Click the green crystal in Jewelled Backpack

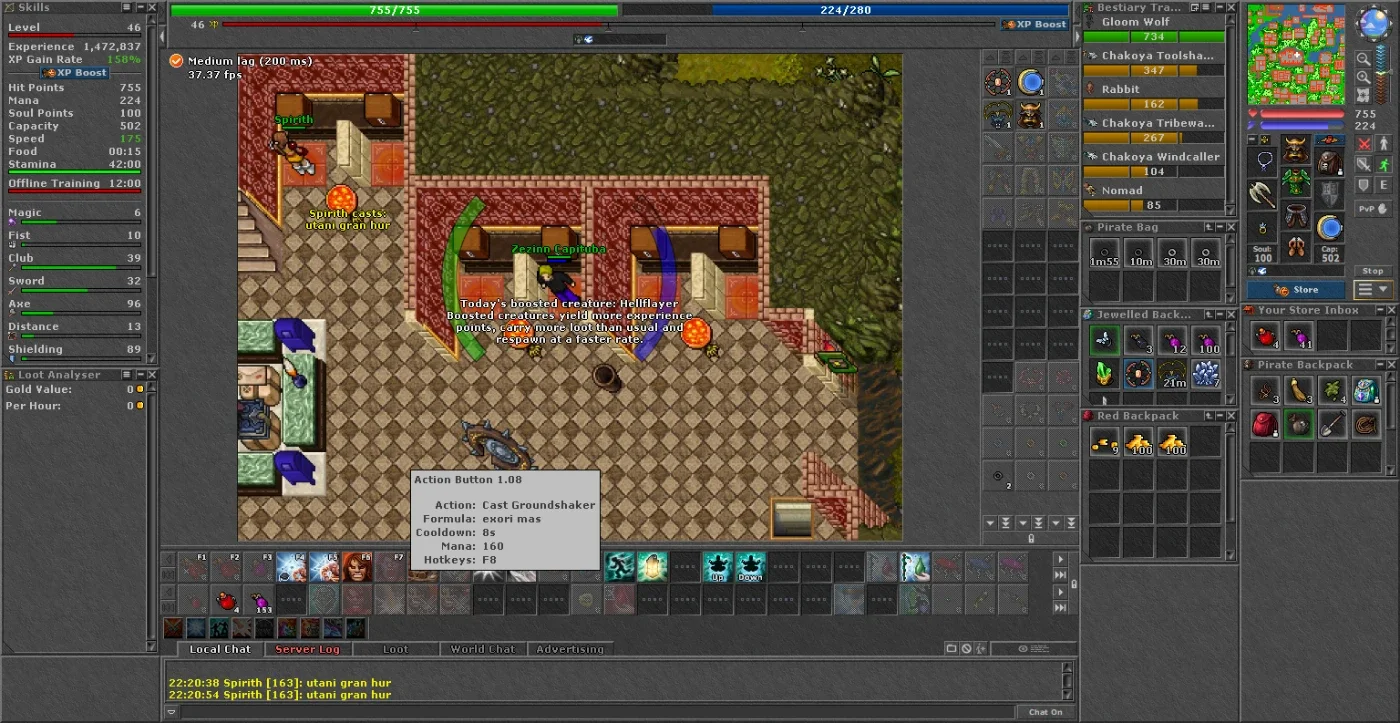(1104, 374)
